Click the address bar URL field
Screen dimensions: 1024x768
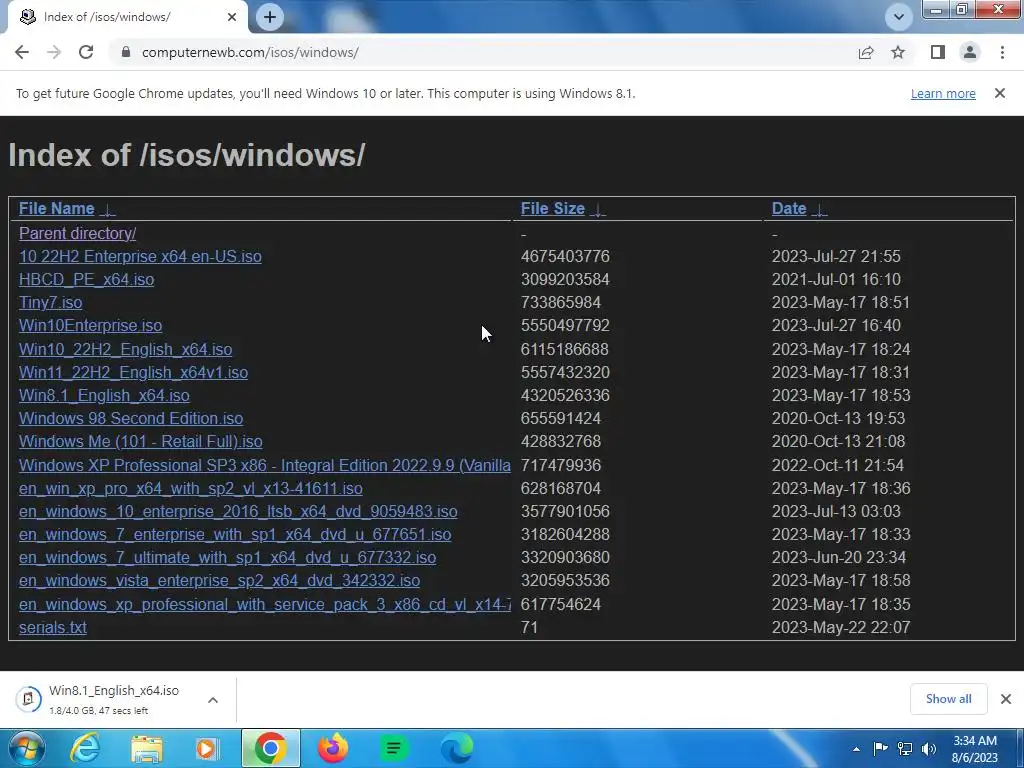[483, 52]
